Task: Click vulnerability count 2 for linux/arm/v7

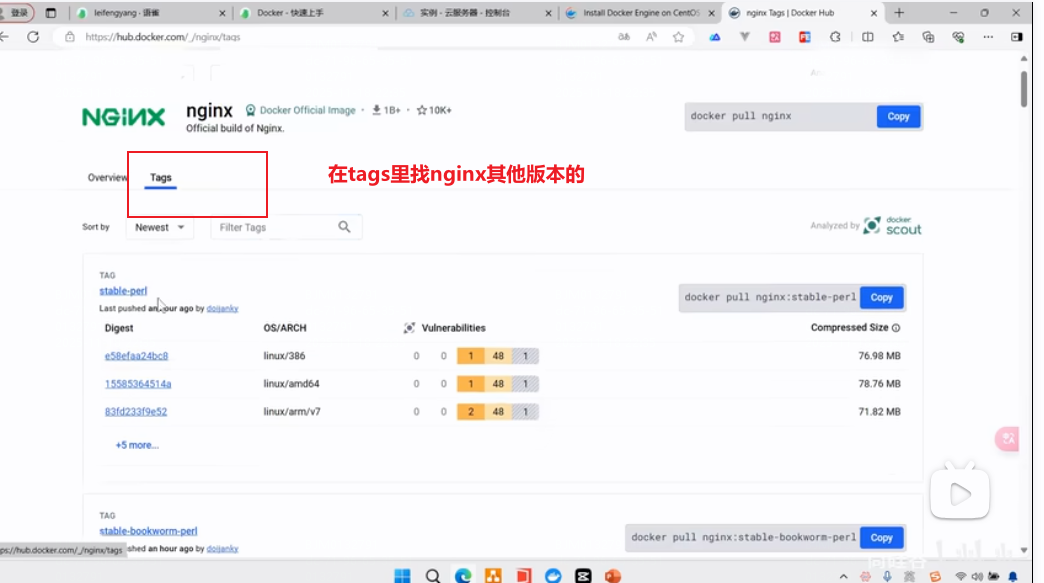Action: point(471,412)
